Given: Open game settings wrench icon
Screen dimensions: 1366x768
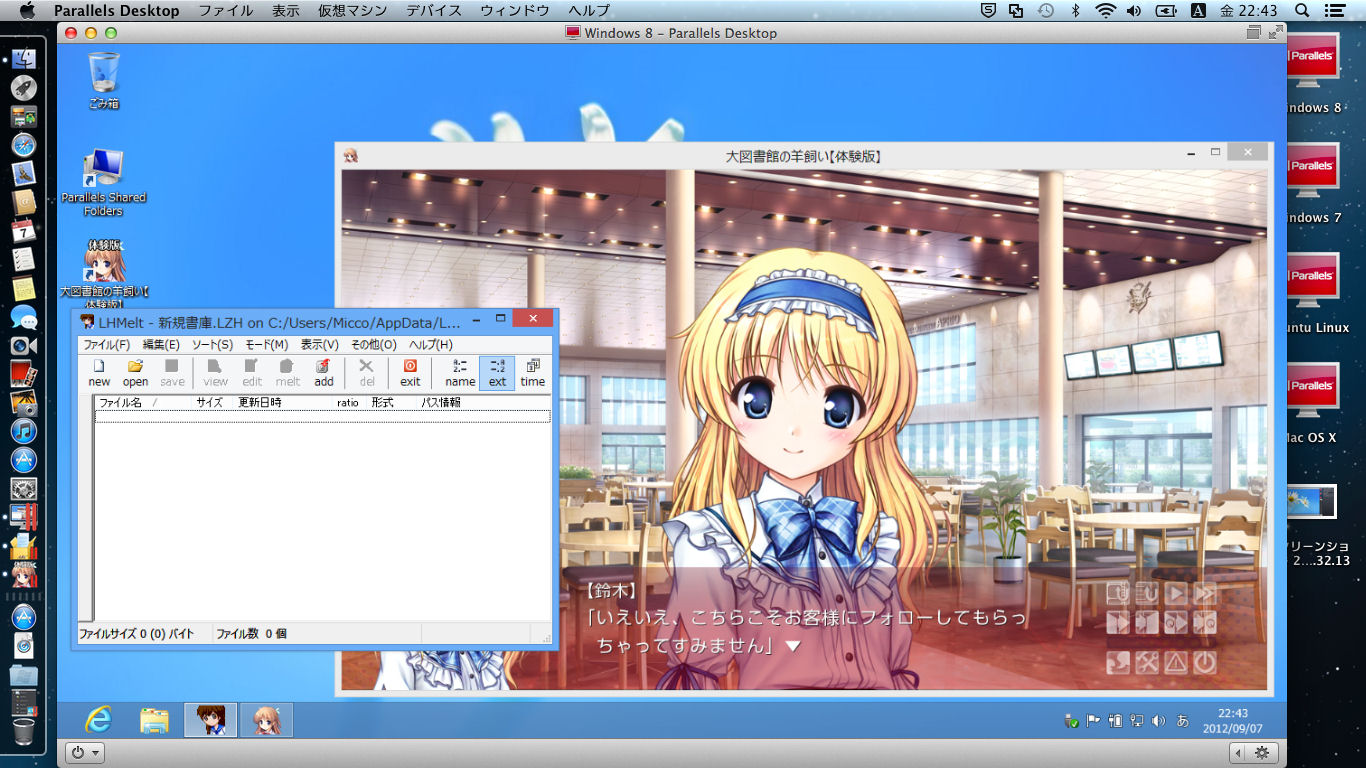Looking at the screenshot, I should (x=1147, y=662).
